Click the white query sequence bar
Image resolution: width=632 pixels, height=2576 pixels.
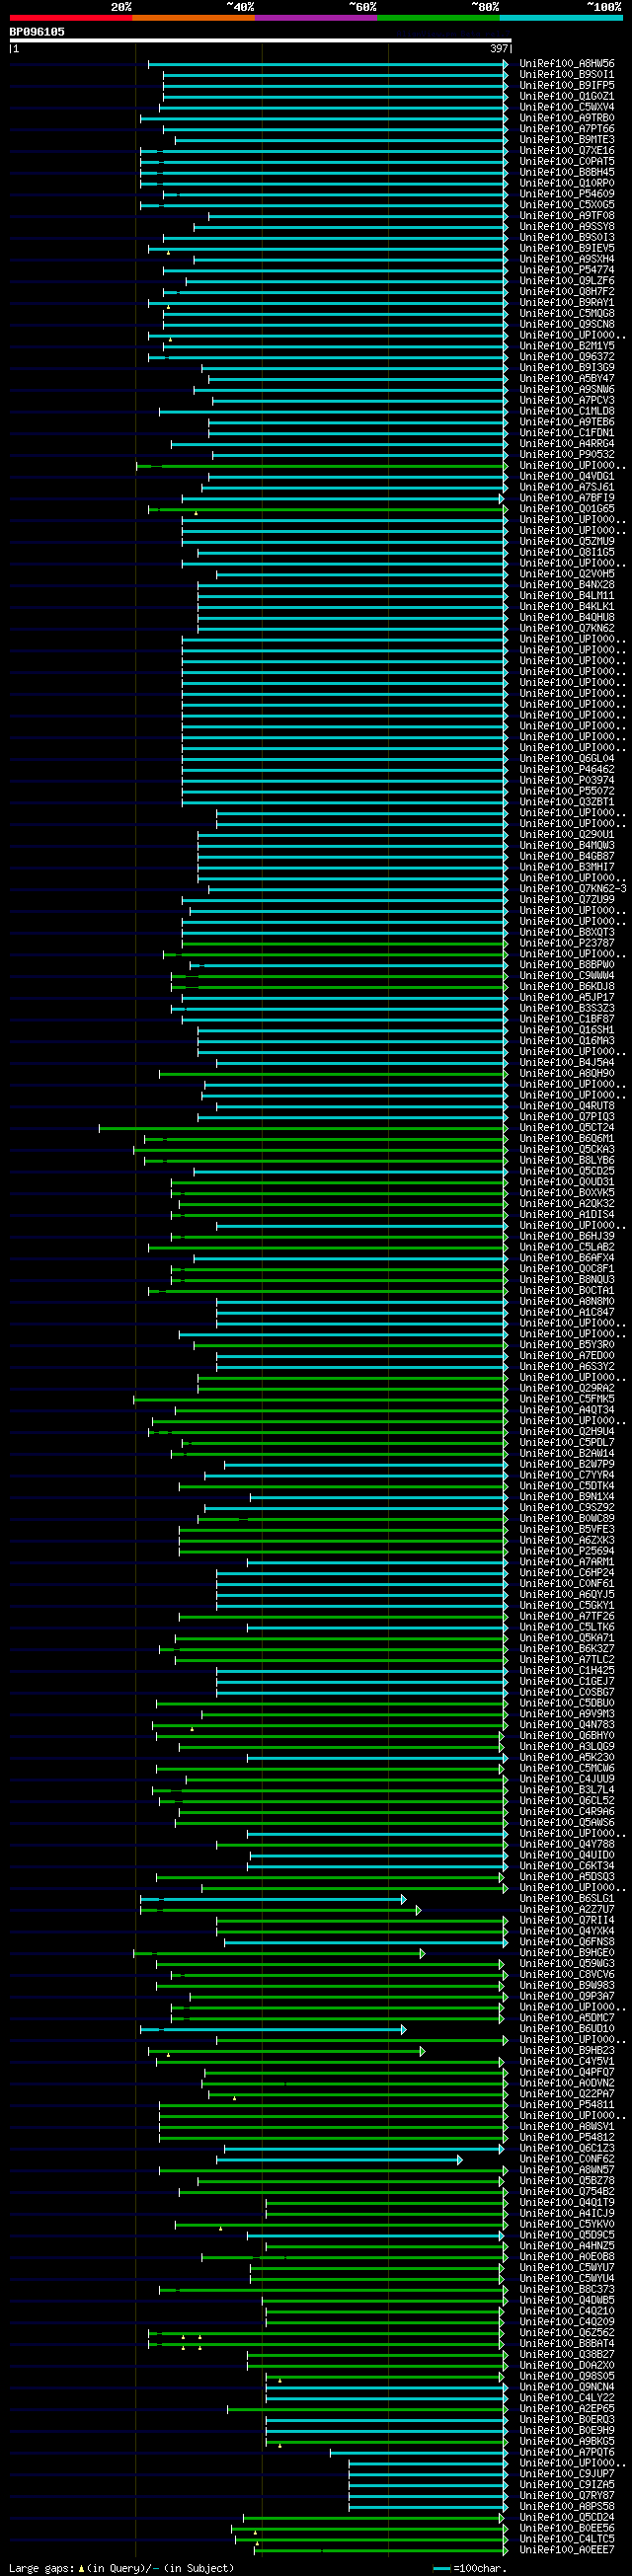[x=261, y=41]
